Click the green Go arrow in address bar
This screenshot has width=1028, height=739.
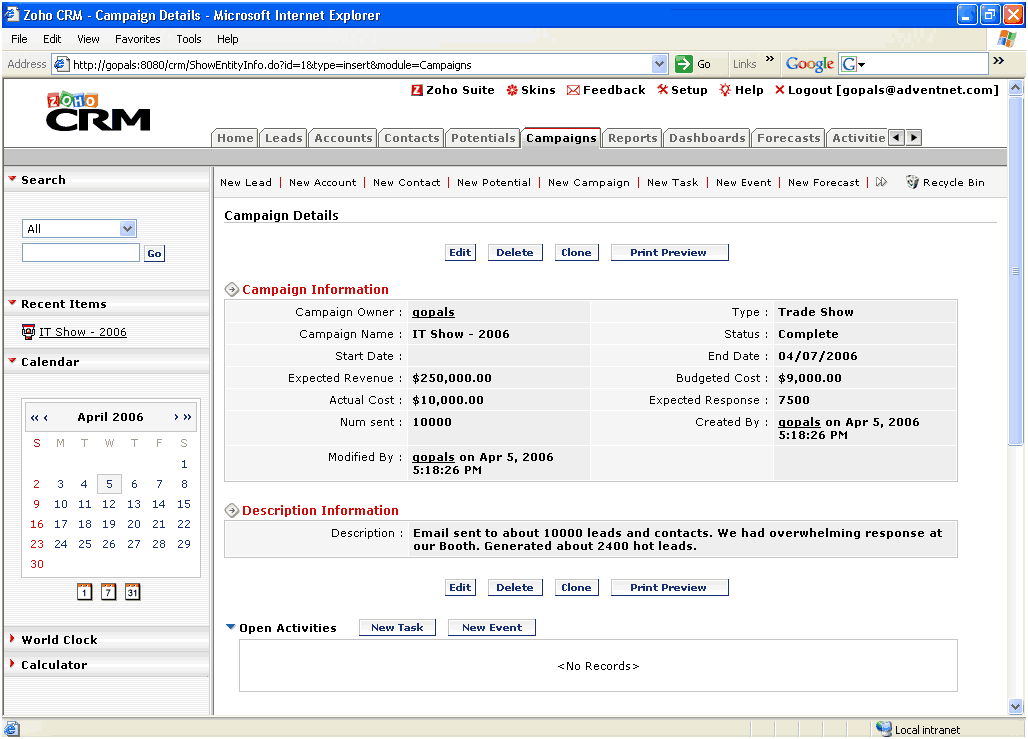pyautogui.click(x=684, y=64)
